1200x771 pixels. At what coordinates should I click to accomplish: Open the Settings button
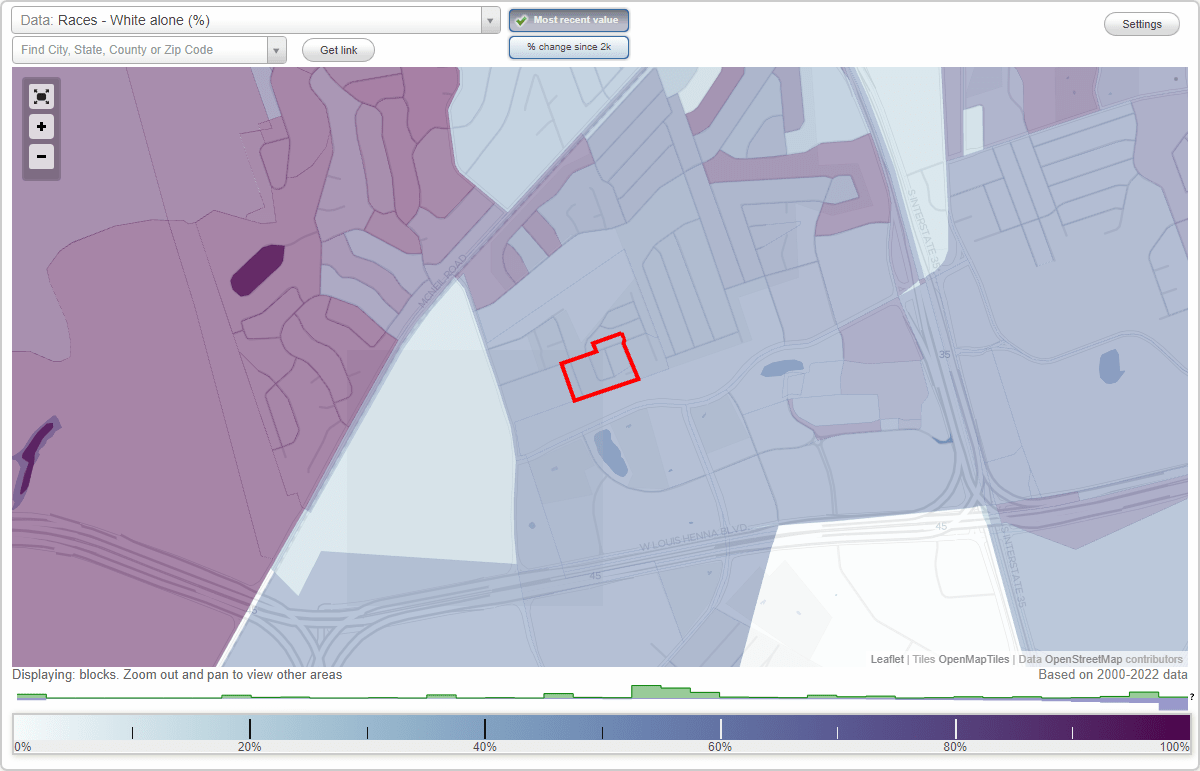click(x=1142, y=25)
